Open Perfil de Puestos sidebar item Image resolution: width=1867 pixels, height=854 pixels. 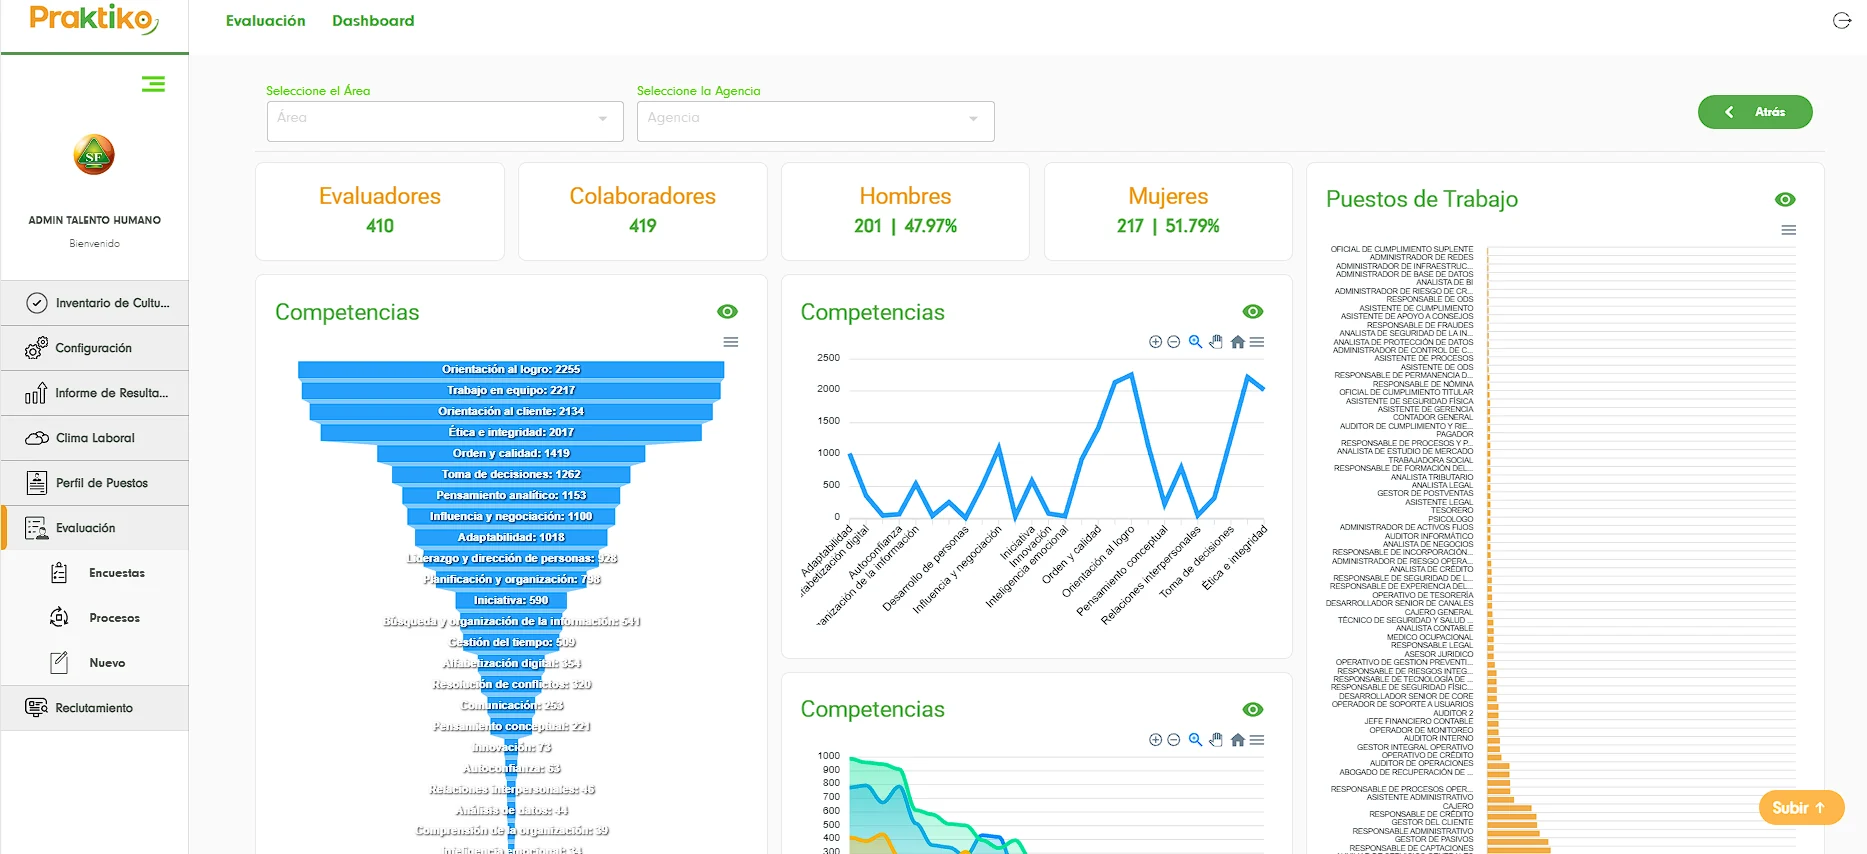pyautogui.click(x=95, y=483)
